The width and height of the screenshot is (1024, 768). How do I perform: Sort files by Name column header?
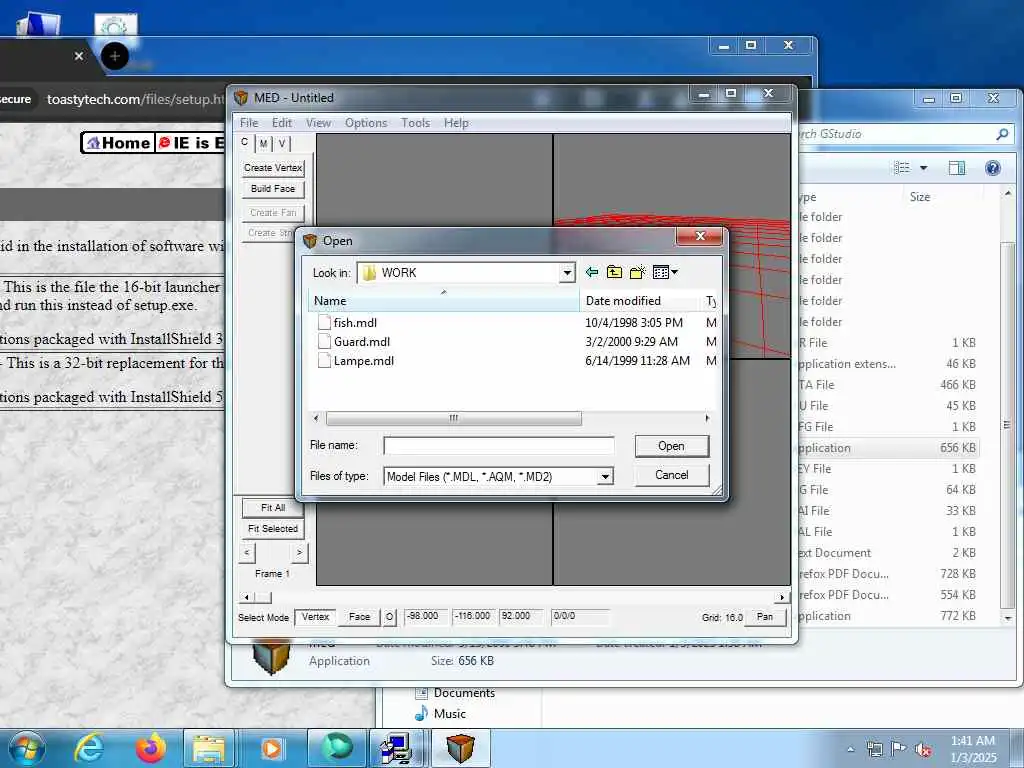(x=443, y=301)
